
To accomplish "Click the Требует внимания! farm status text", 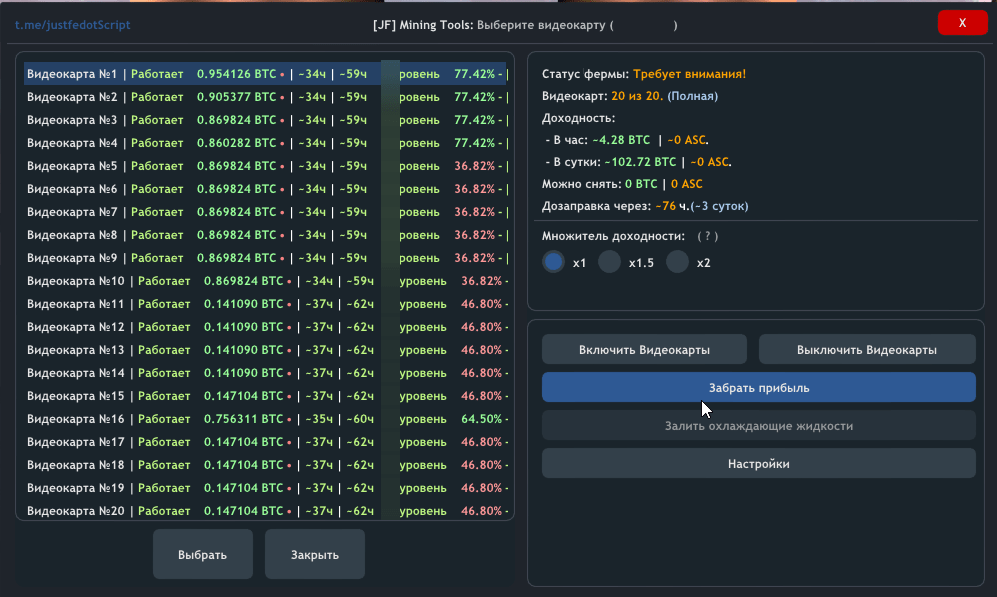I will coord(689,74).
